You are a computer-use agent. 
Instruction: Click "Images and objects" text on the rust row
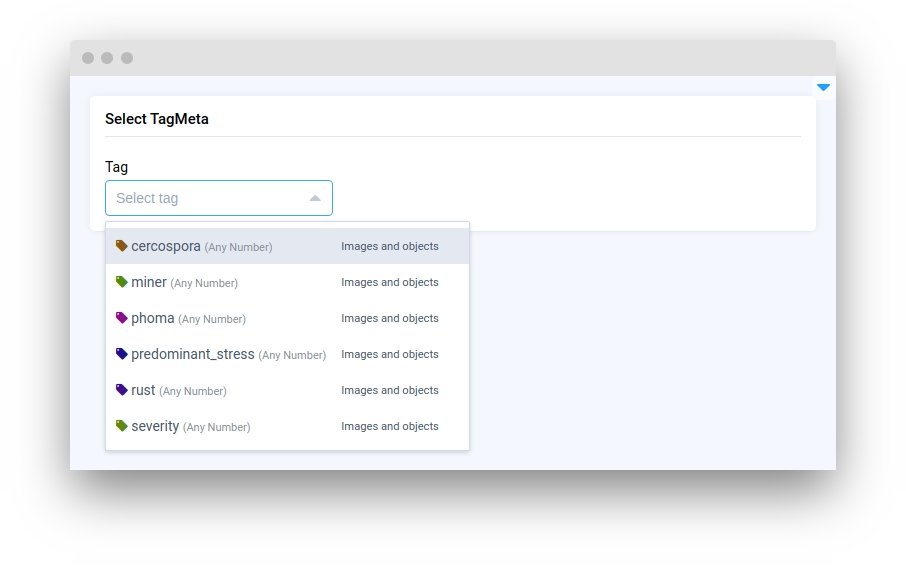(x=390, y=390)
